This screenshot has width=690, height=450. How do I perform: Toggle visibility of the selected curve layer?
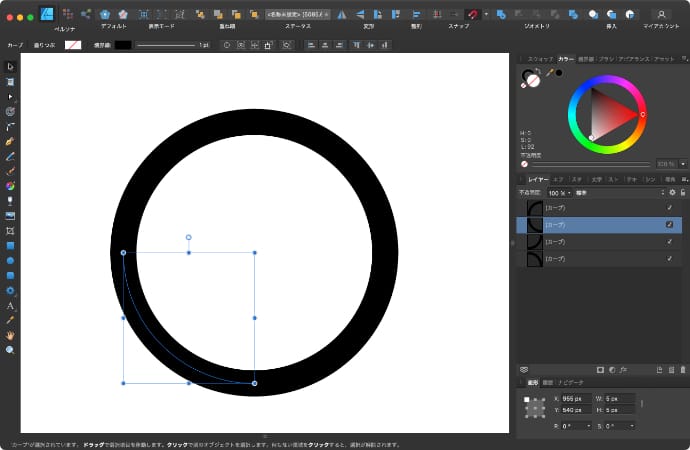(669, 225)
